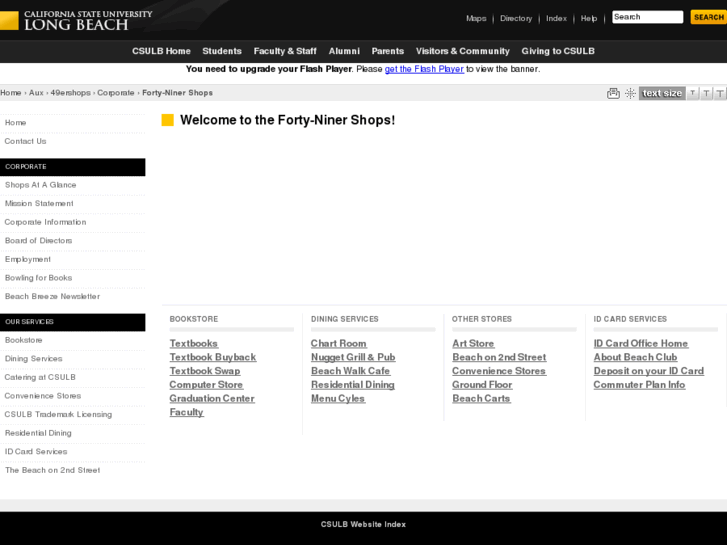Click Corporate in the breadcrumb trail
Screen dimensions: 727x545
coord(116,93)
